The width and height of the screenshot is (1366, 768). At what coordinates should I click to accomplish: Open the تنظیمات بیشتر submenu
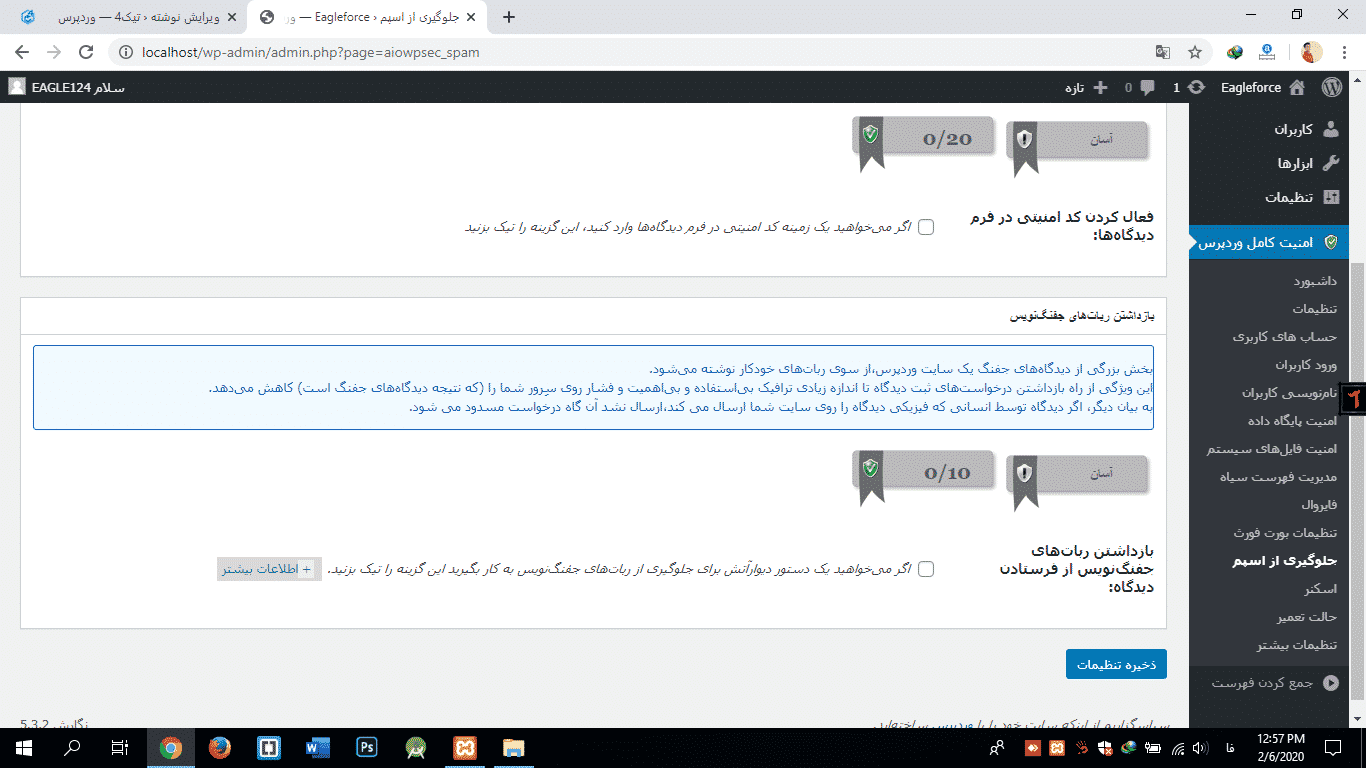[1297, 645]
